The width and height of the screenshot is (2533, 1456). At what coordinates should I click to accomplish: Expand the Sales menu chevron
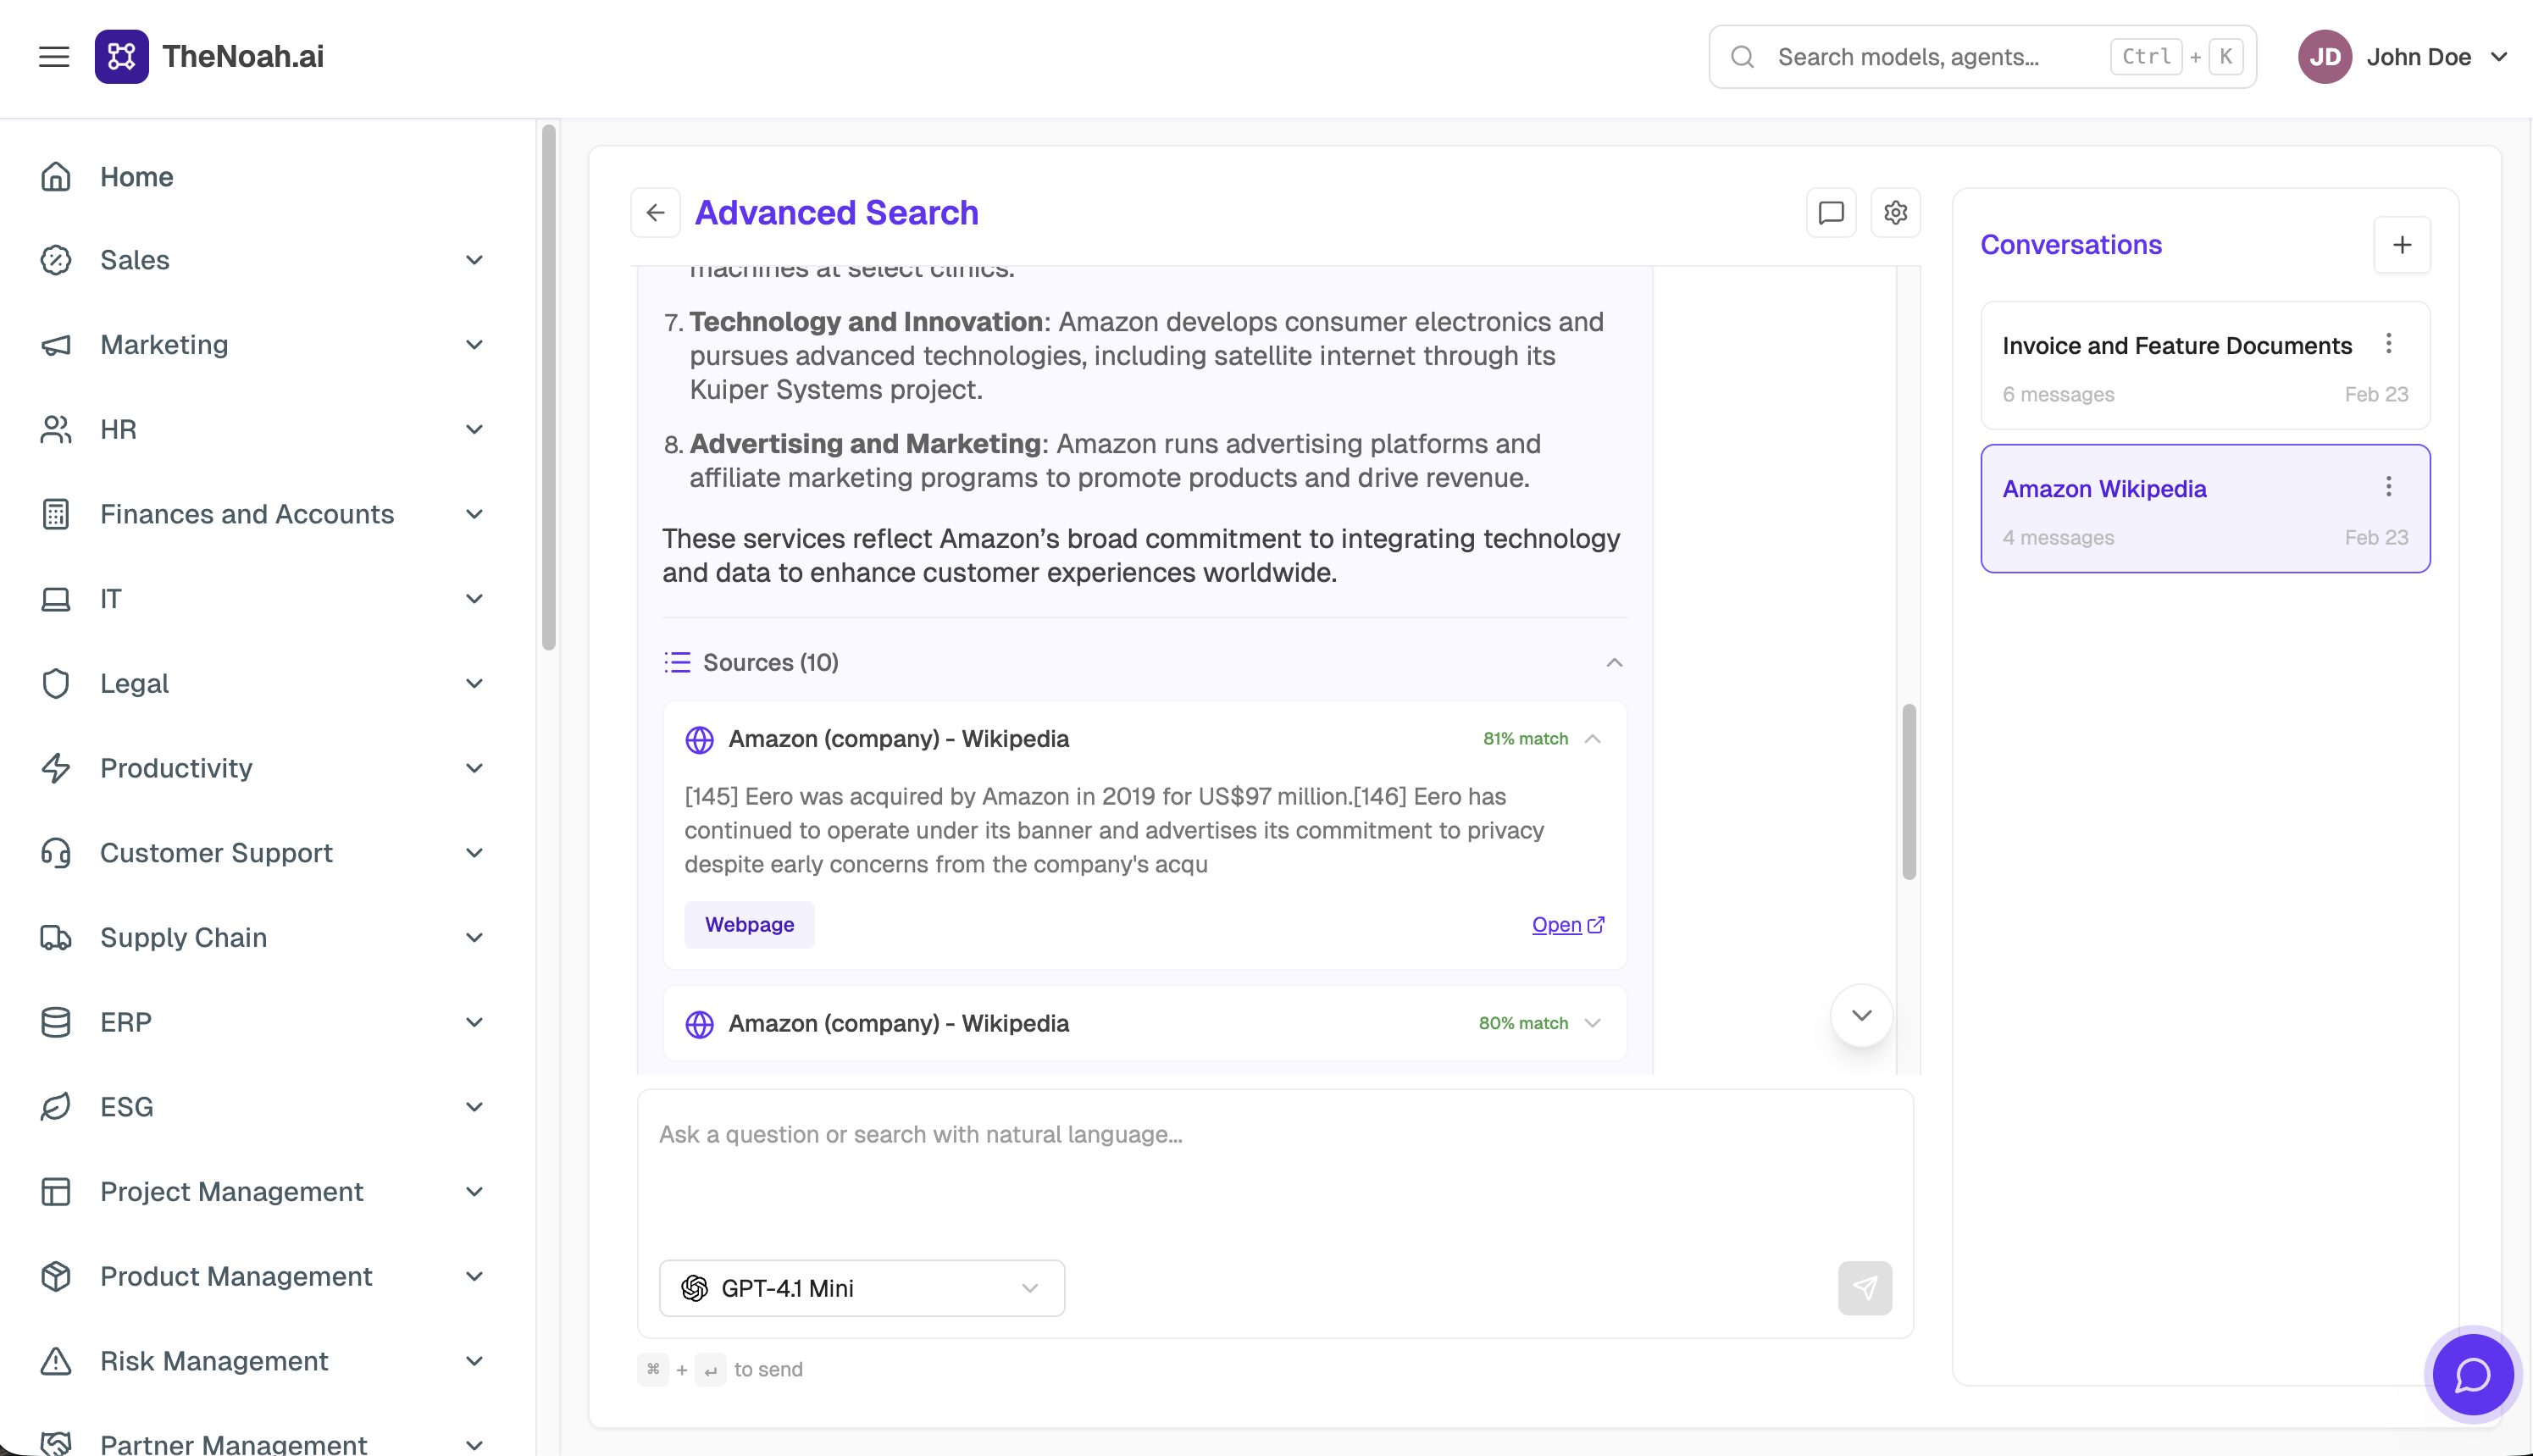point(474,260)
